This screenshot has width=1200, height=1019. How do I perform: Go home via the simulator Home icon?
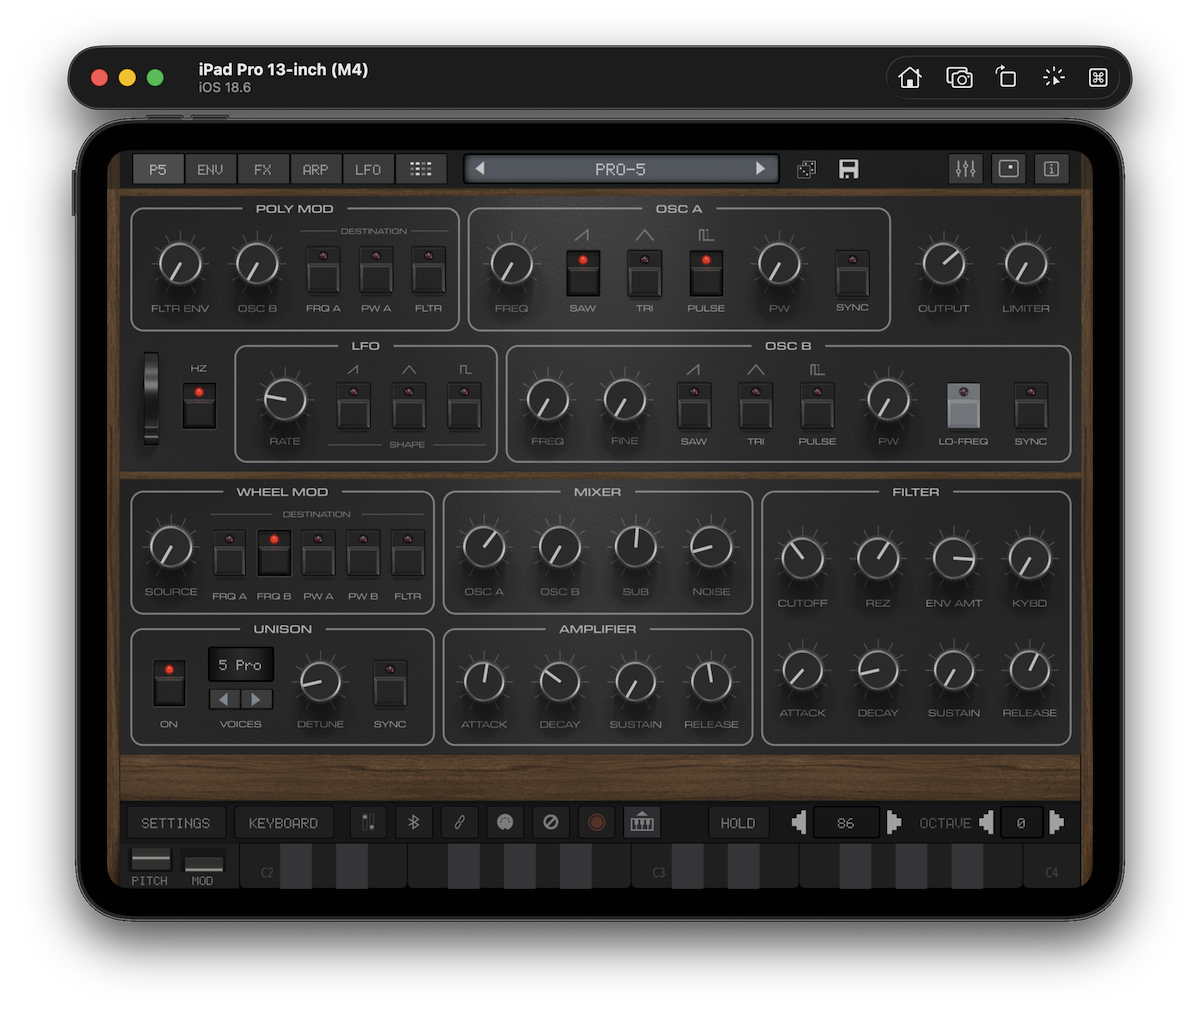pyautogui.click(x=910, y=77)
